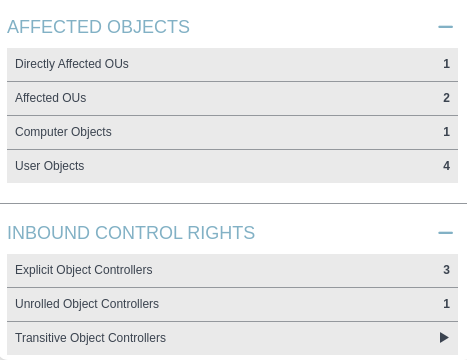Click the count for Directly Affected OUs

(446, 64)
